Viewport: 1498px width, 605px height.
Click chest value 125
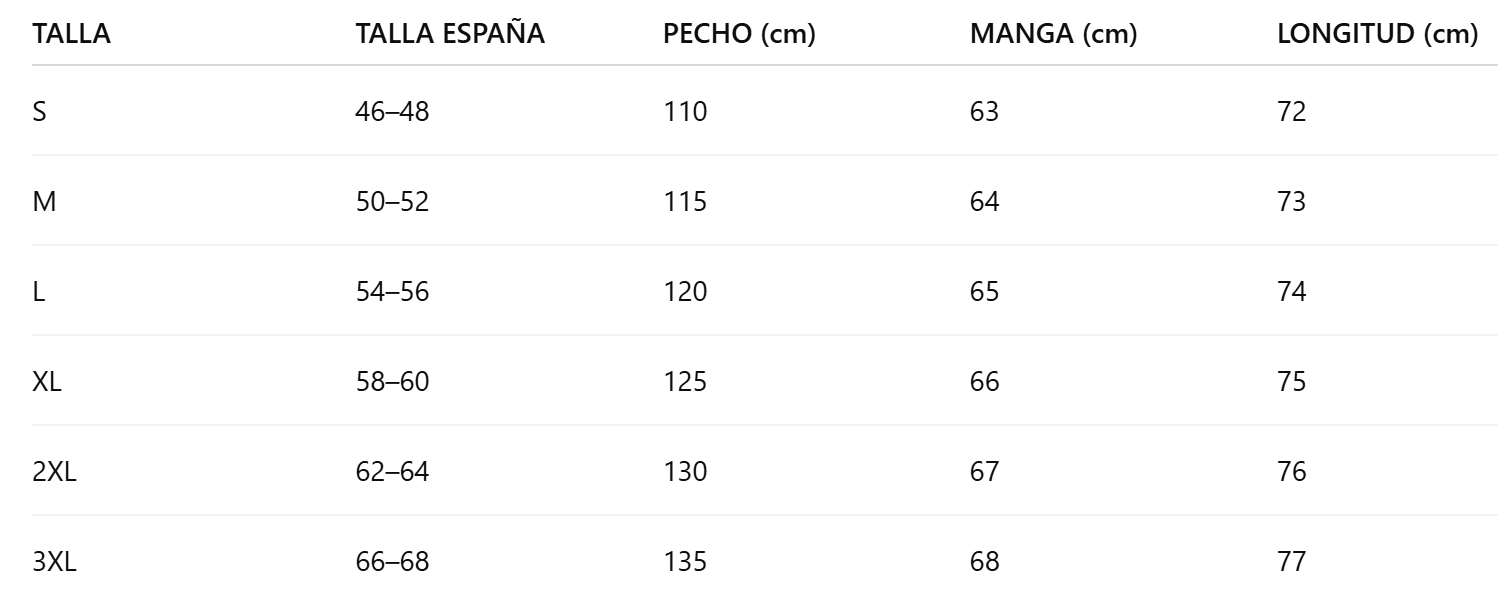tap(685, 381)
